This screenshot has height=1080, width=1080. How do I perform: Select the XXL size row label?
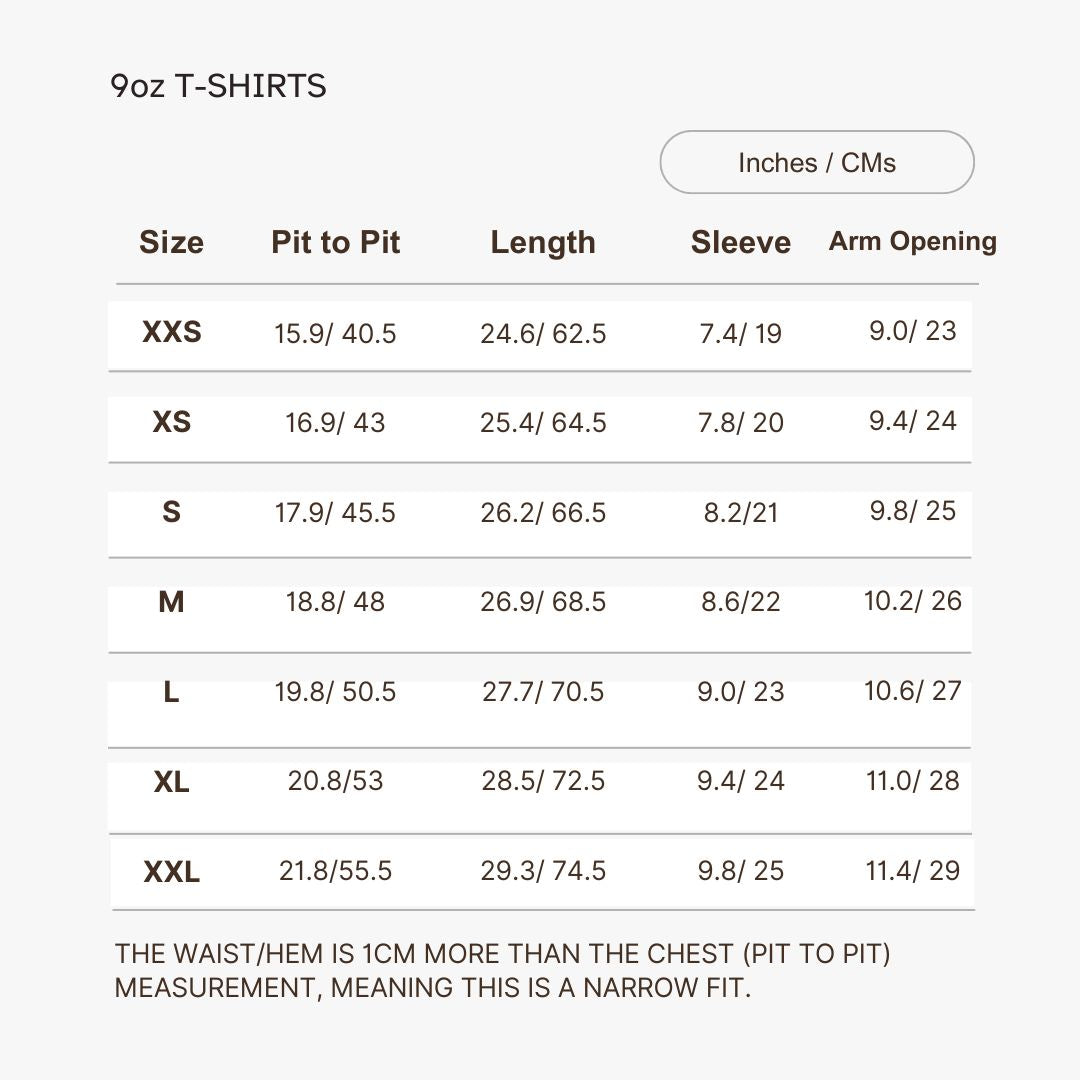(x=171, y=871)
